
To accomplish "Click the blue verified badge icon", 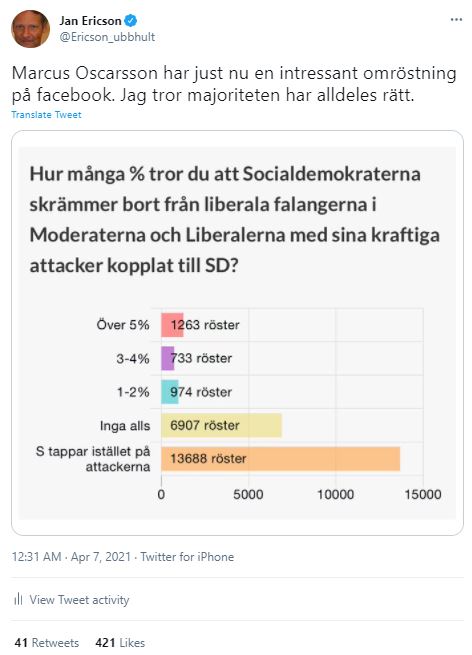I will point(132,20).
